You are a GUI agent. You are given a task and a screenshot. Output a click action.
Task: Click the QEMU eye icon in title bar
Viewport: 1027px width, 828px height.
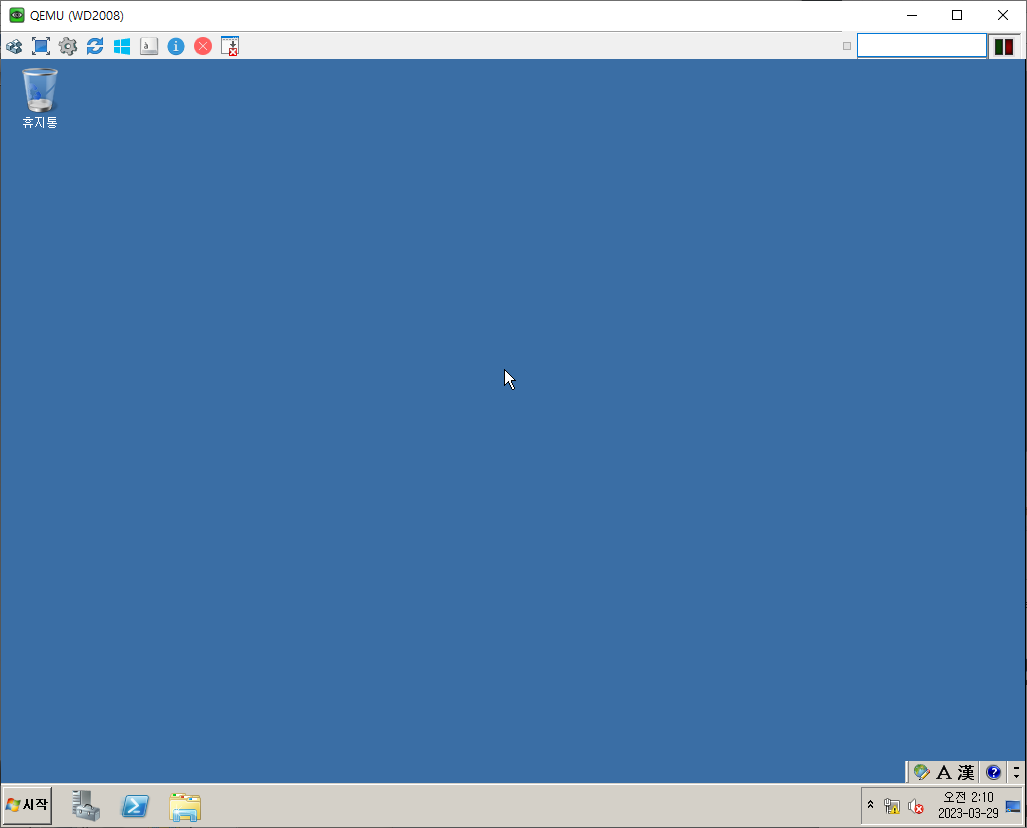coord(16,15)
